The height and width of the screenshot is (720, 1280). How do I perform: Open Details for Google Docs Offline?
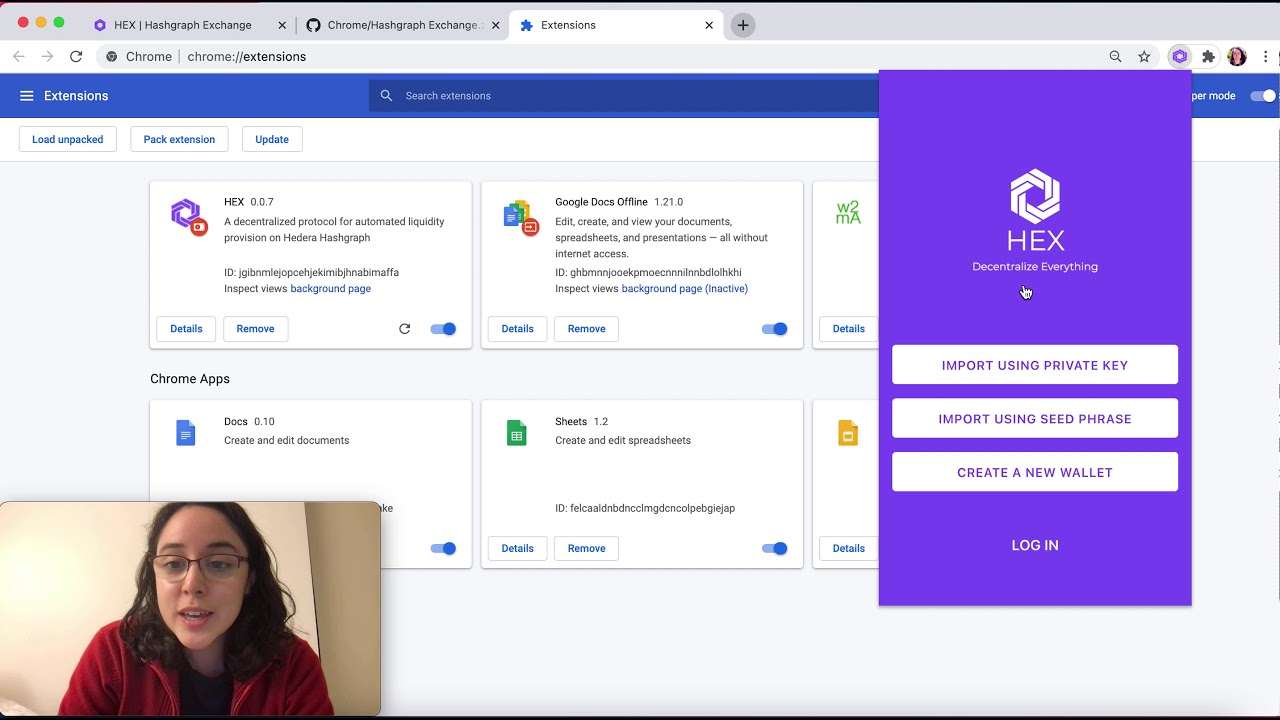[x=517, y=329]
